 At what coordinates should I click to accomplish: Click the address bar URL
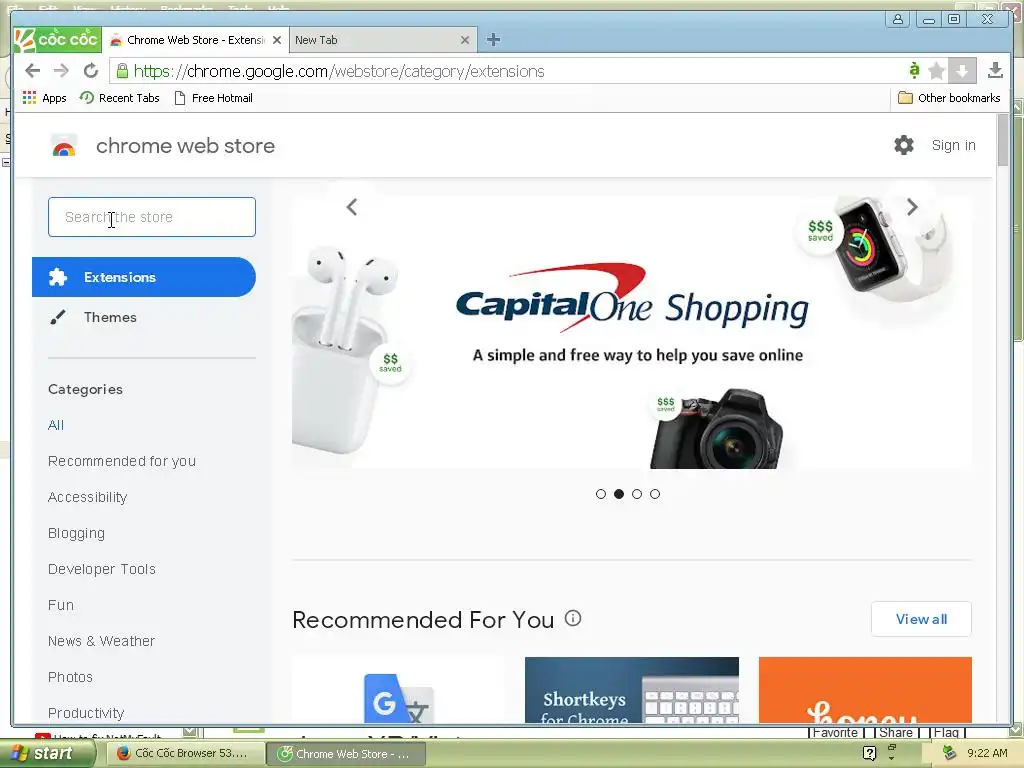(339, 71)
